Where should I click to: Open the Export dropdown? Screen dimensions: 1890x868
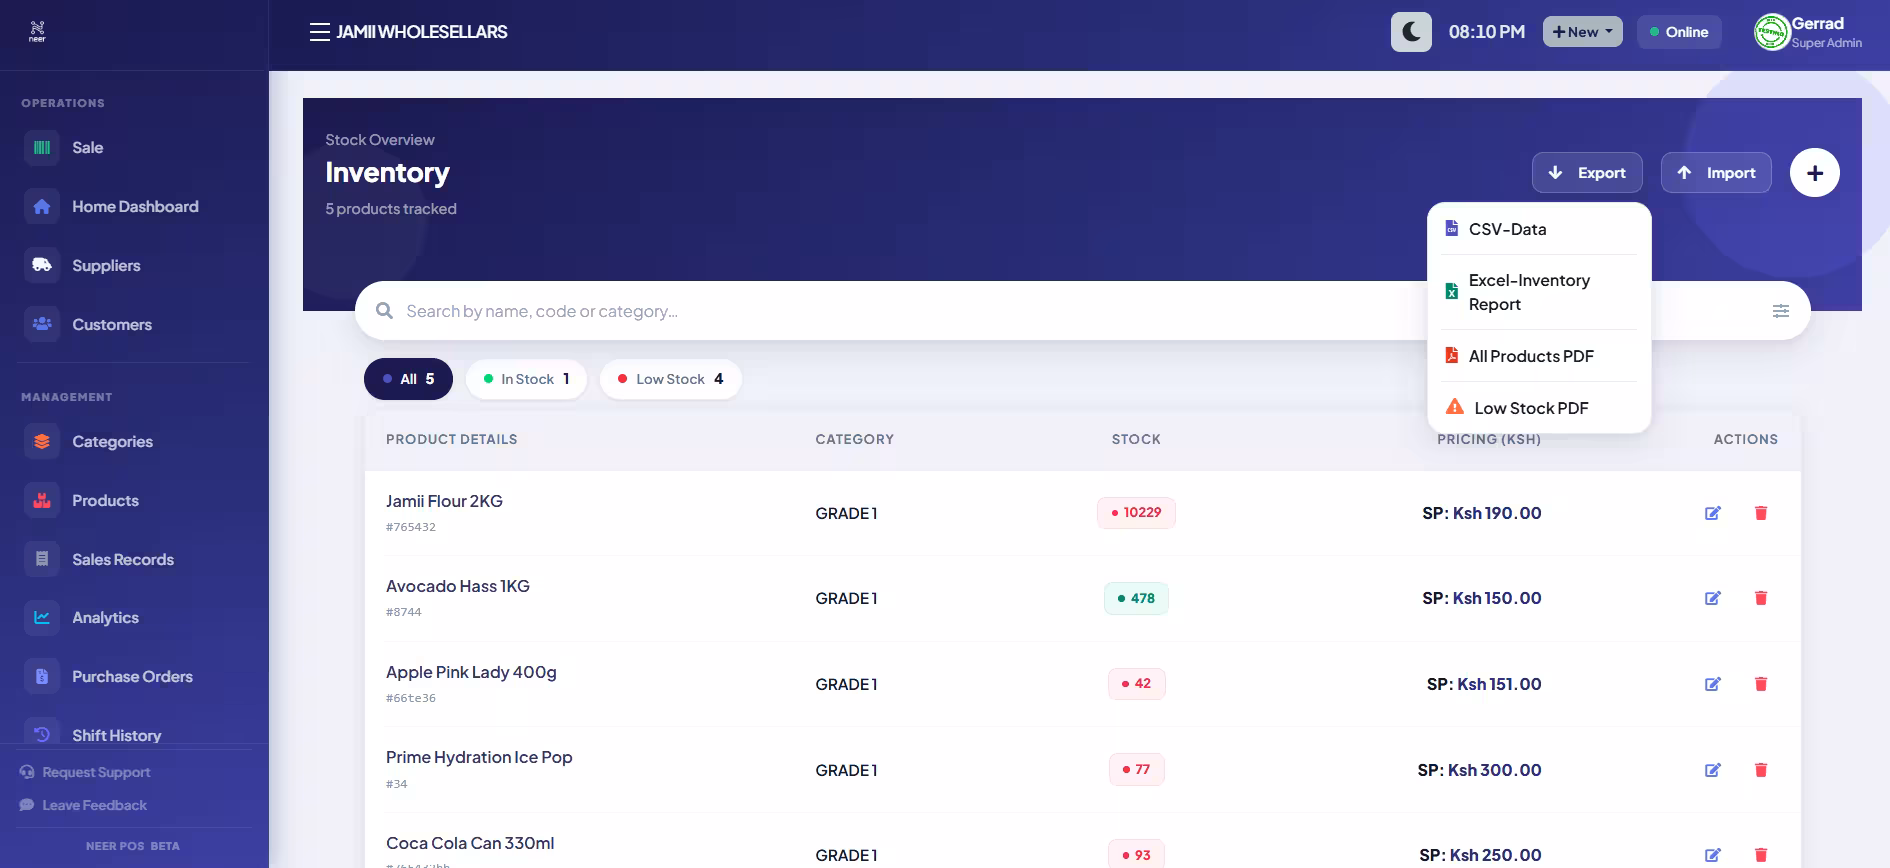[1587, 173]
